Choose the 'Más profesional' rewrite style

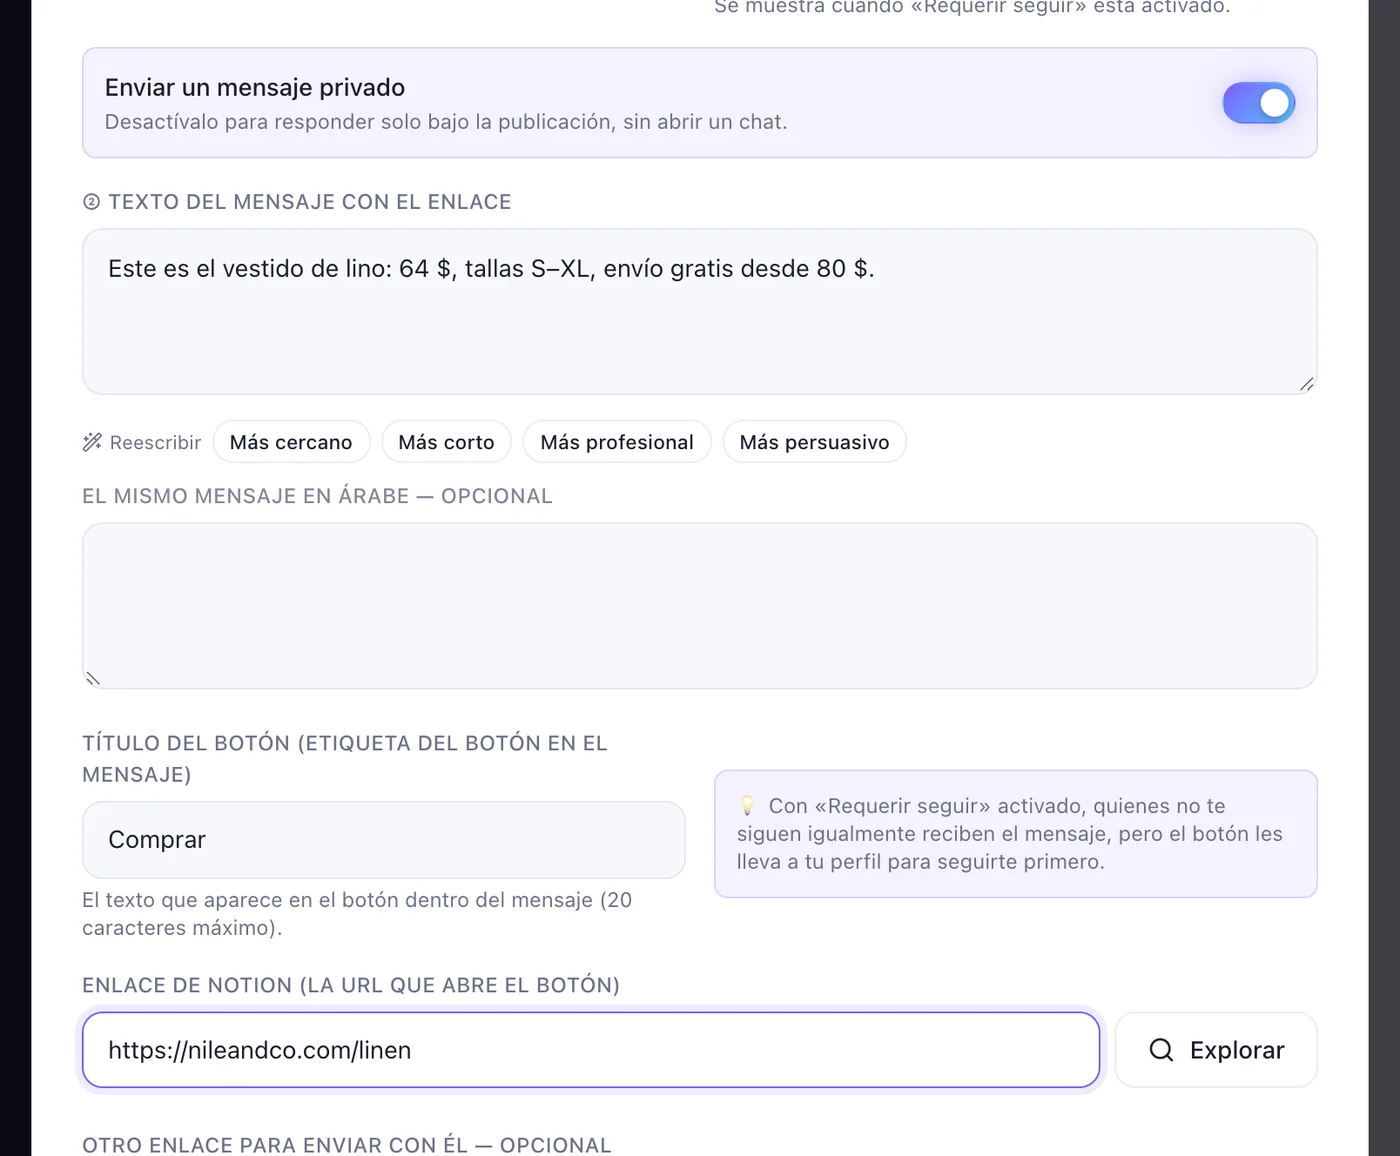coord(617,442)
